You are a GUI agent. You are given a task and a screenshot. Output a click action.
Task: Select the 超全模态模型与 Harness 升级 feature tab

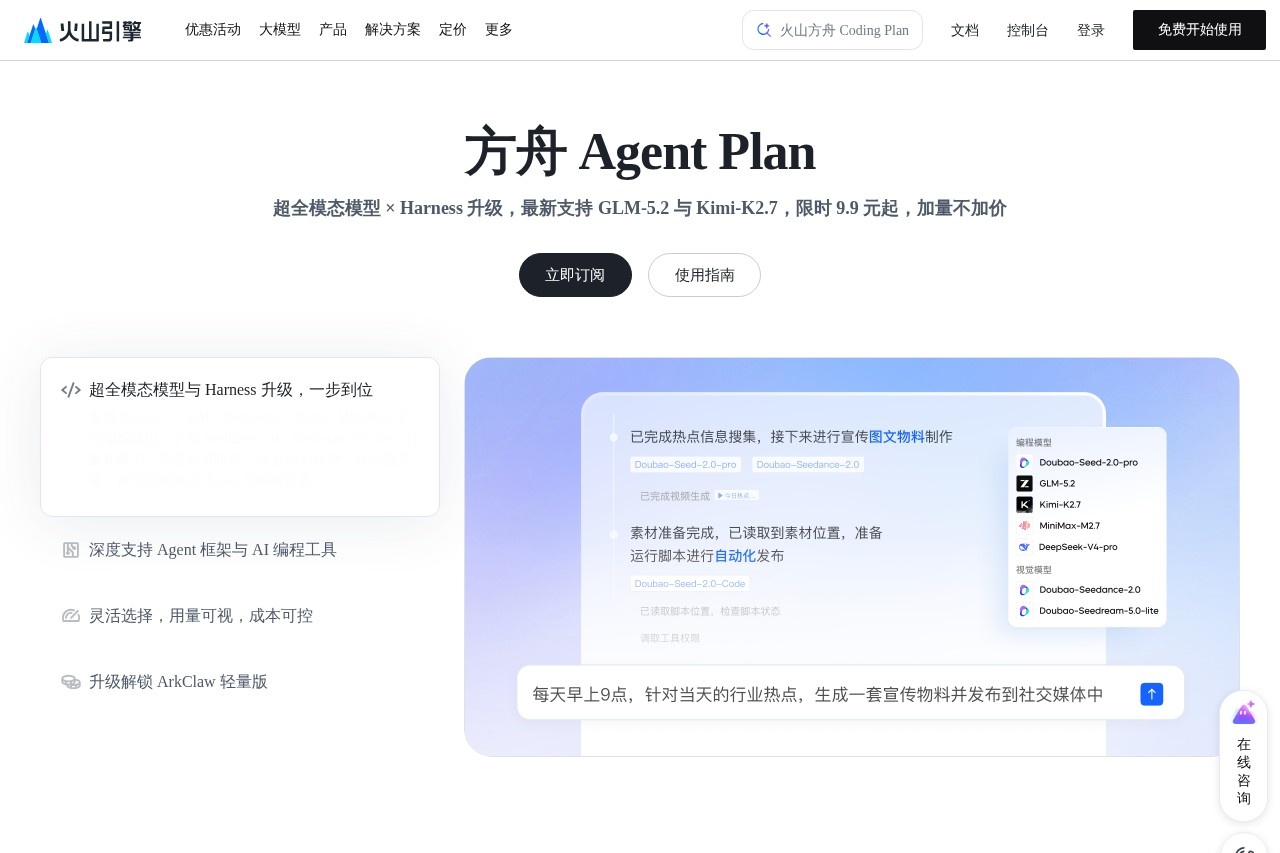pos(240,437)
